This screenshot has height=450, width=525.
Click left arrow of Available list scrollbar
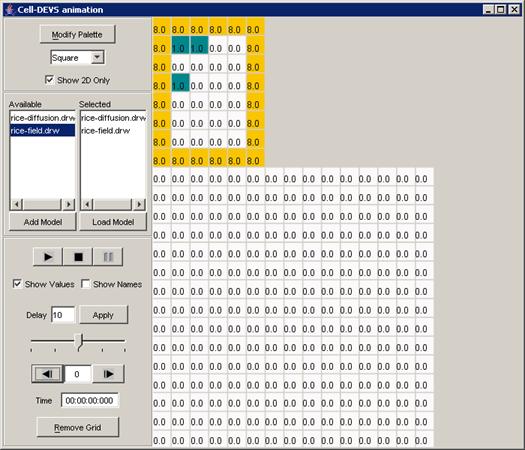16,204
